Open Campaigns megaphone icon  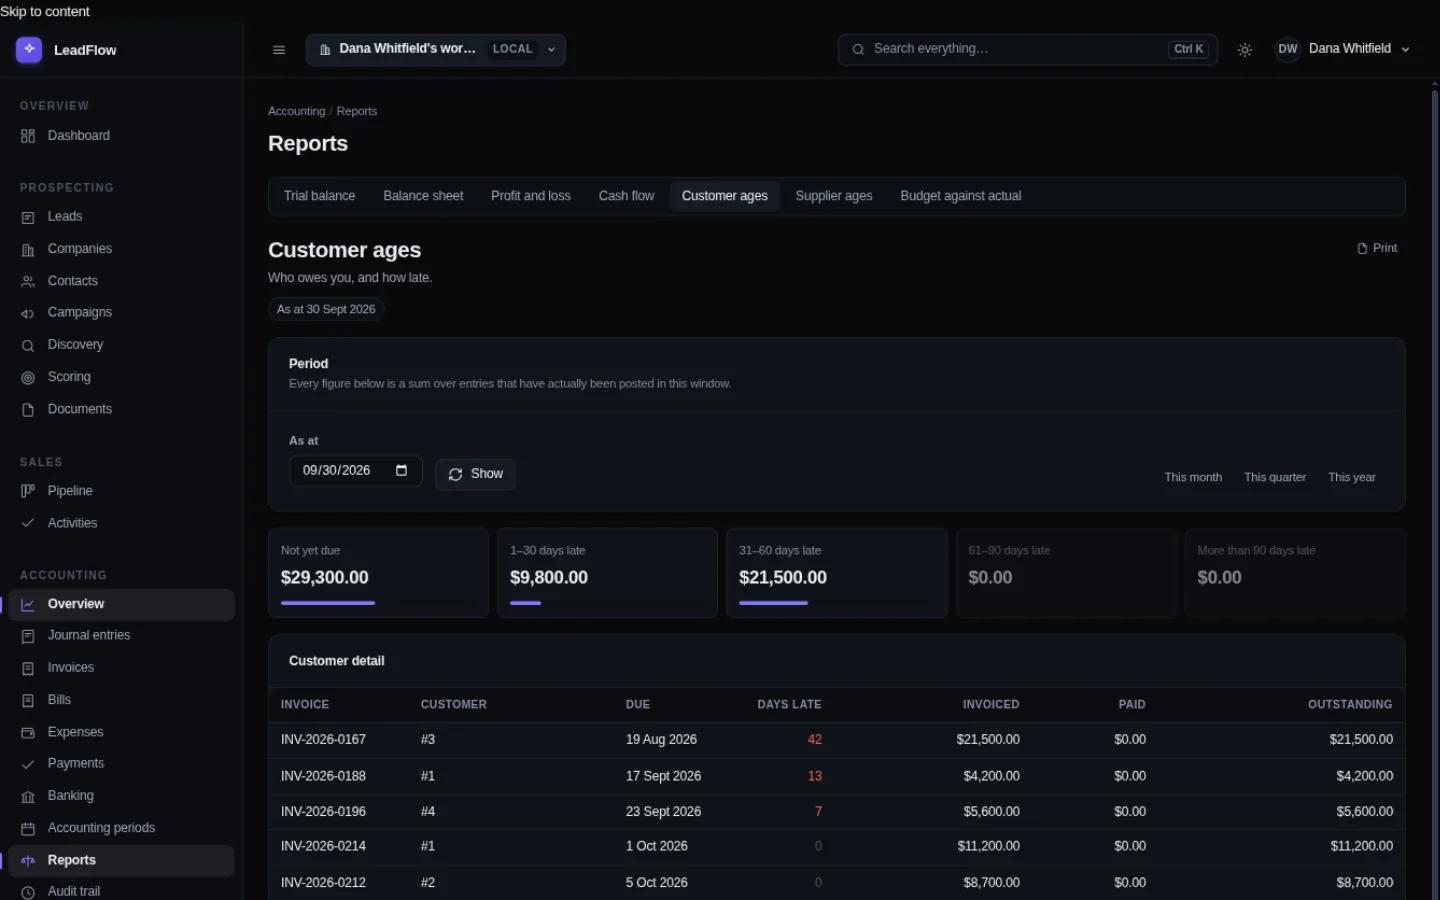pos(28,313)
